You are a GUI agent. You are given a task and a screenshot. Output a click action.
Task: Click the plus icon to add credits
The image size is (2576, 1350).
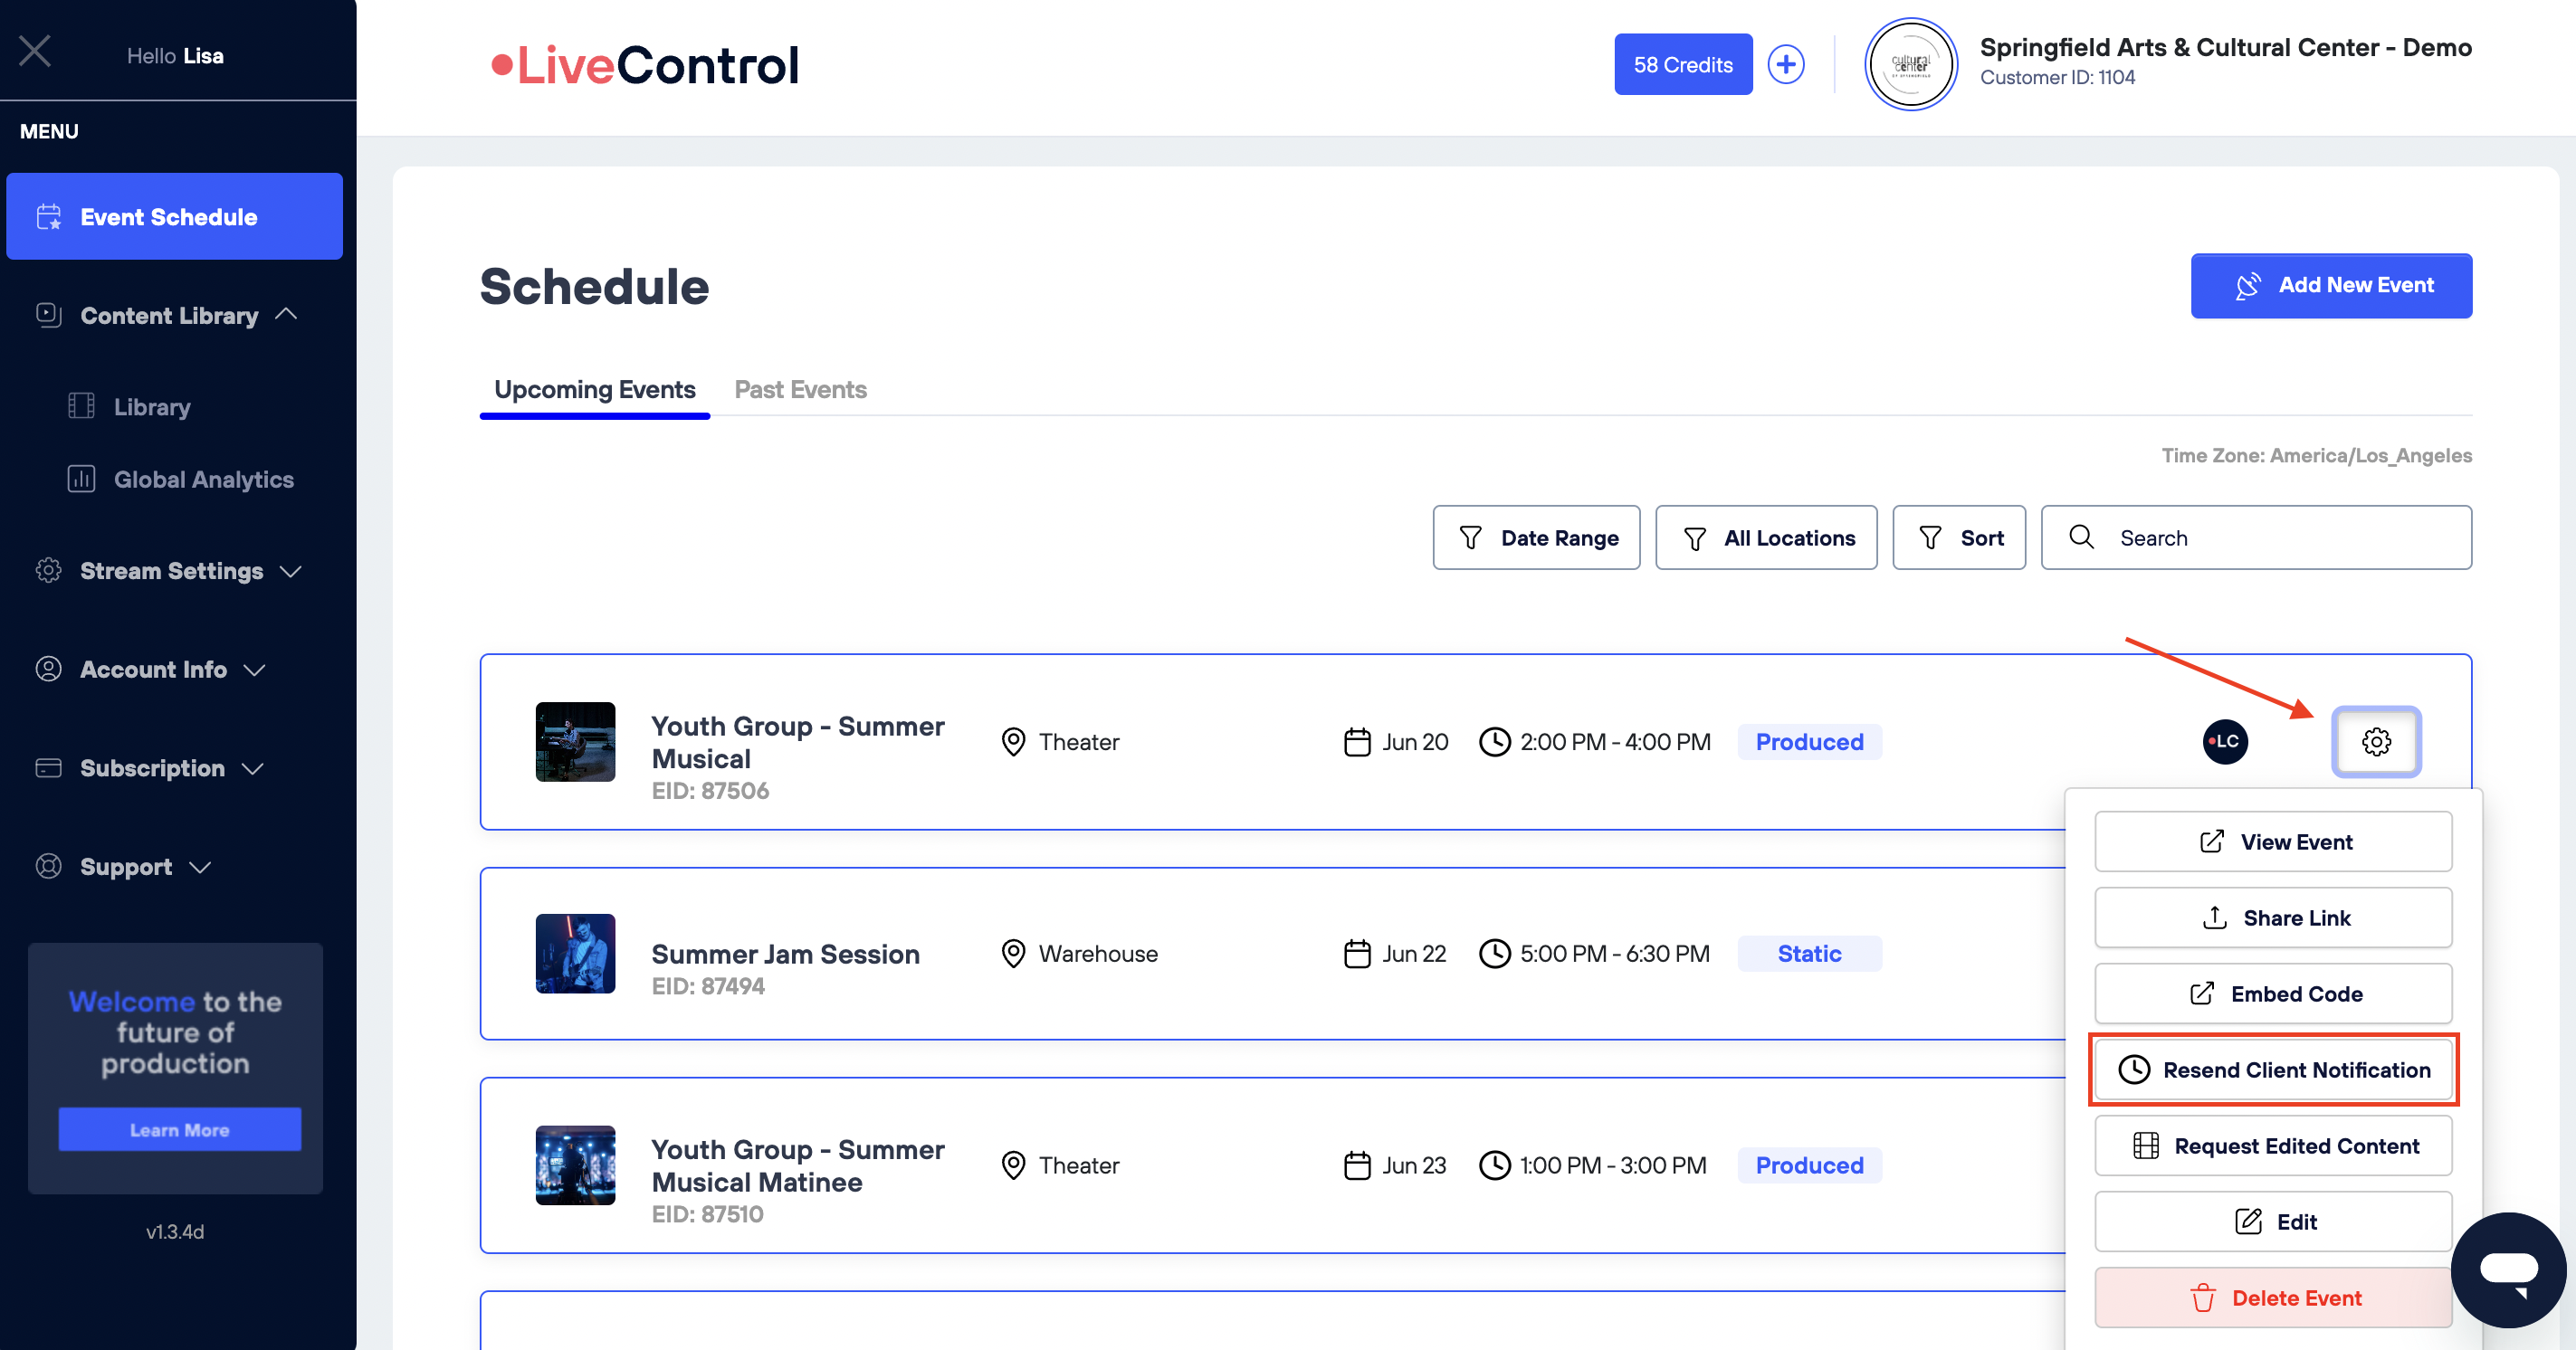(1786, 65)
